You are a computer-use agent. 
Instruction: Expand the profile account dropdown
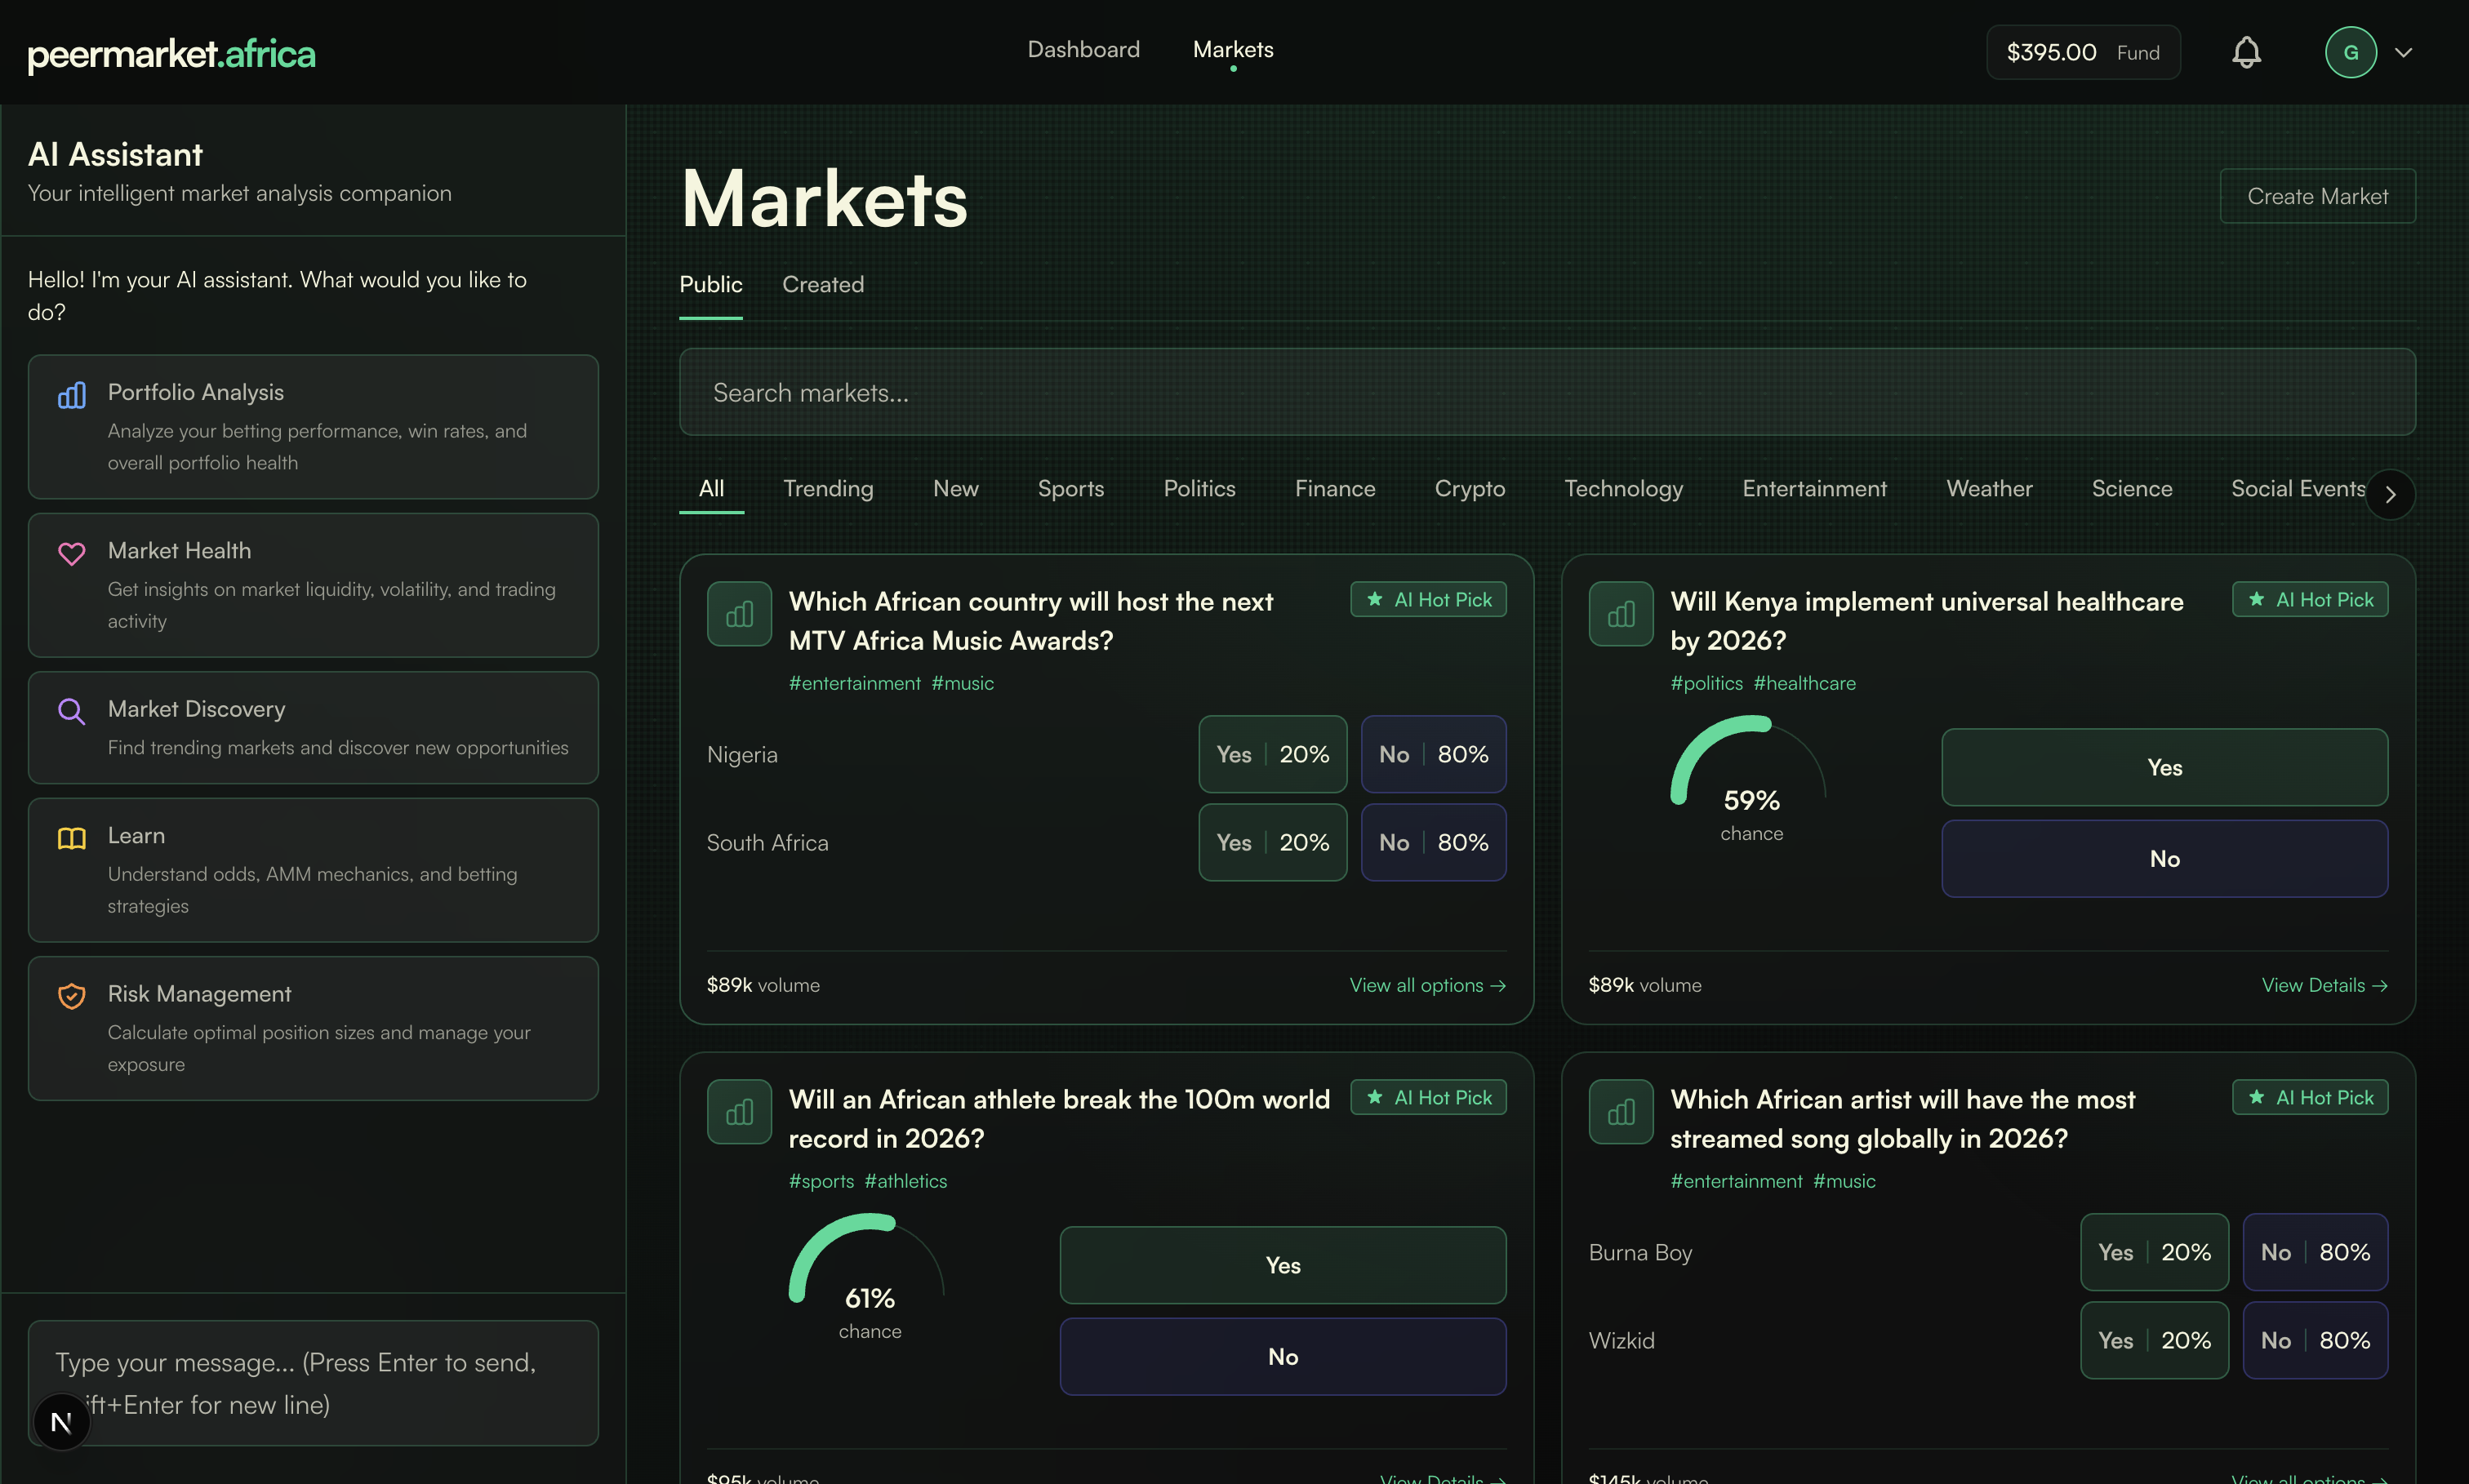coord(2404,52)
